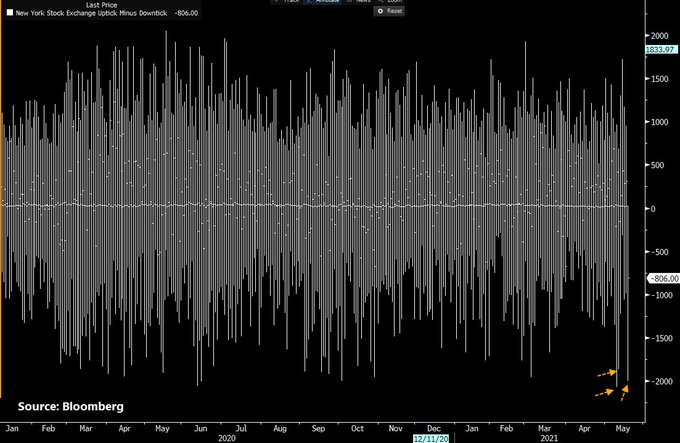Click the -500 label on the price axis
The width and height of the screenshot is (680, 443).
(x=659, y=252)
